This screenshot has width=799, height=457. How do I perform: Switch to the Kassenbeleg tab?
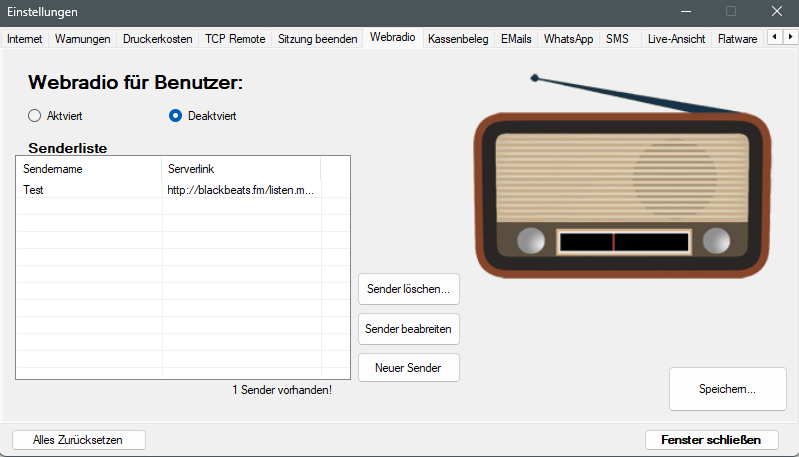coord(458,39)
